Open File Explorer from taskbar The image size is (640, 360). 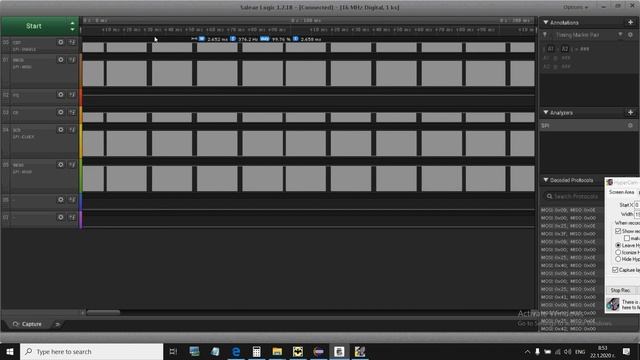[x=277, y=351]
